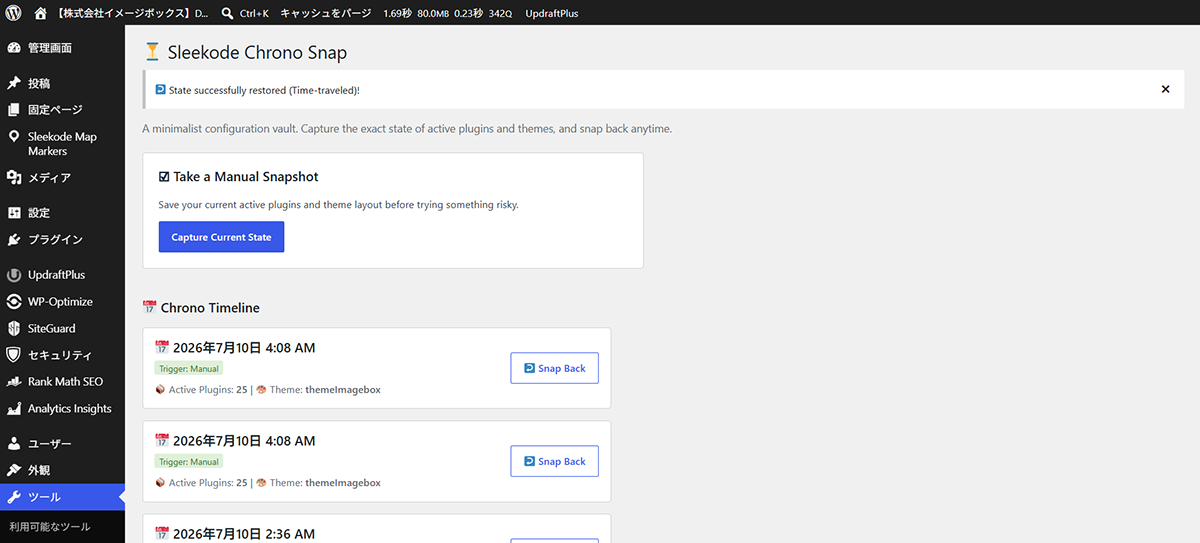Viewport: 1200px width, 543px height.
Task: Click the Sleekode Map Markers location icon
Action: tap(14, 137)
